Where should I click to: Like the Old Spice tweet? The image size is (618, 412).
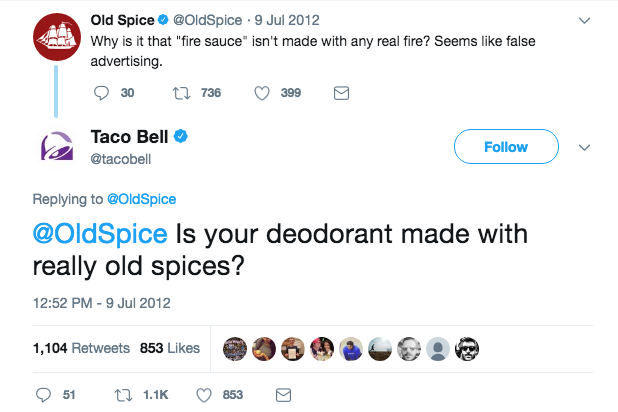point(265,93)
